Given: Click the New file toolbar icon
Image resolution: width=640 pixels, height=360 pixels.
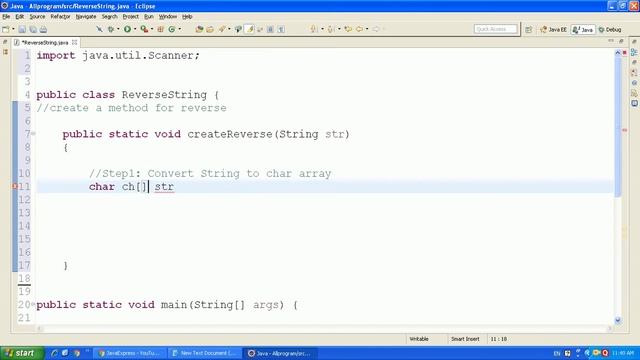Looking at the screenshot, I should point(6,29).
